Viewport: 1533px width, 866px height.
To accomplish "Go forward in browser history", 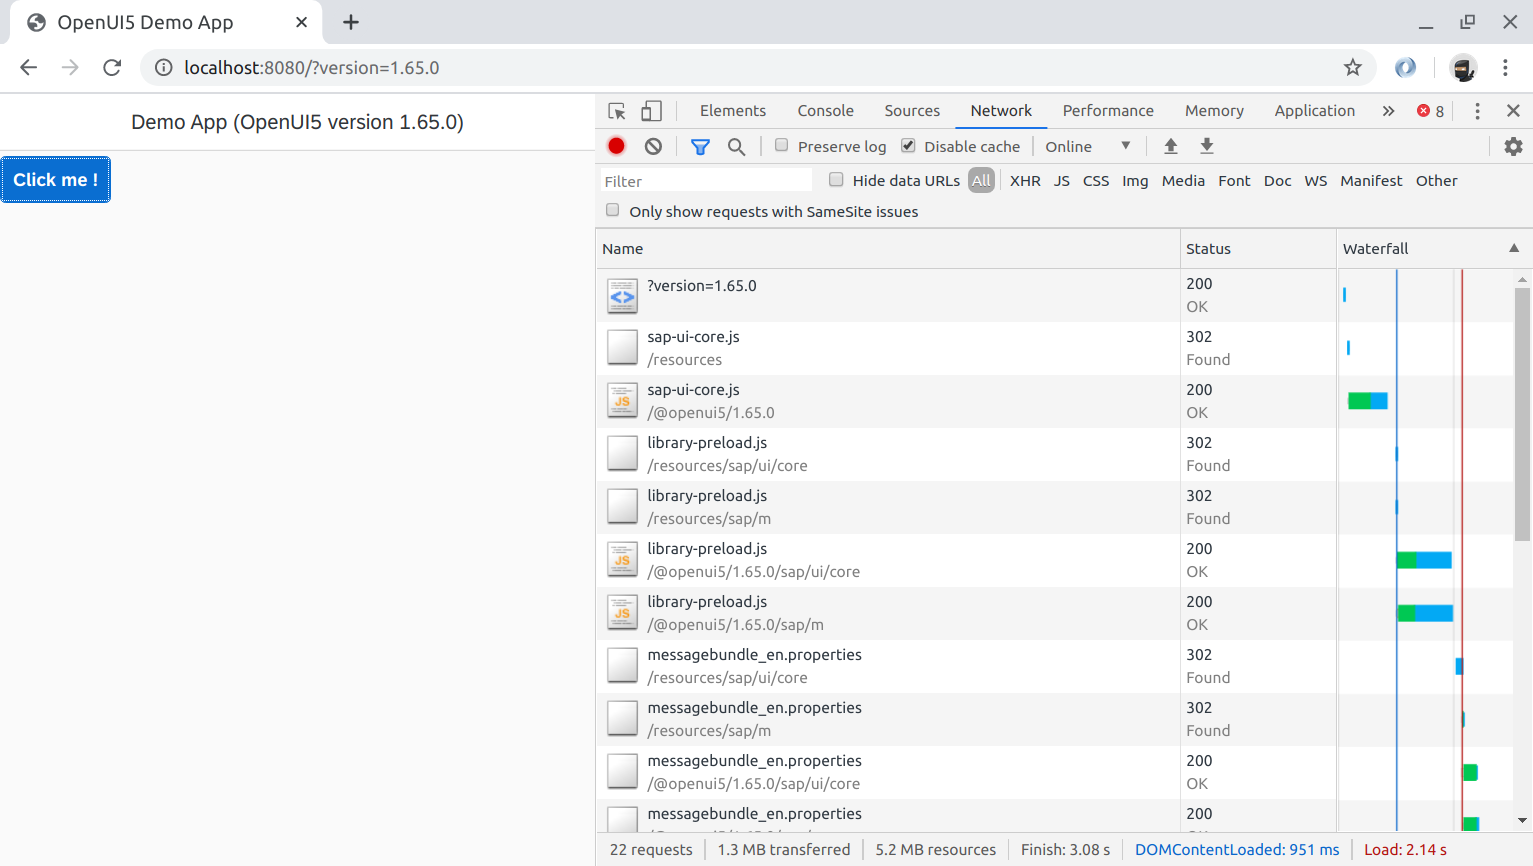I will 70,67.
